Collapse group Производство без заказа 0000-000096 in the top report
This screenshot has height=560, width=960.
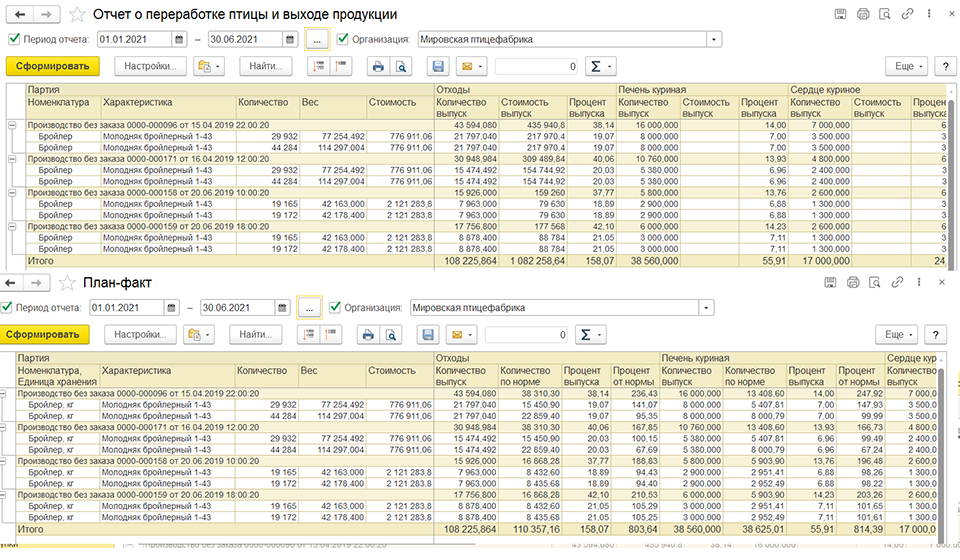(12, 125)
